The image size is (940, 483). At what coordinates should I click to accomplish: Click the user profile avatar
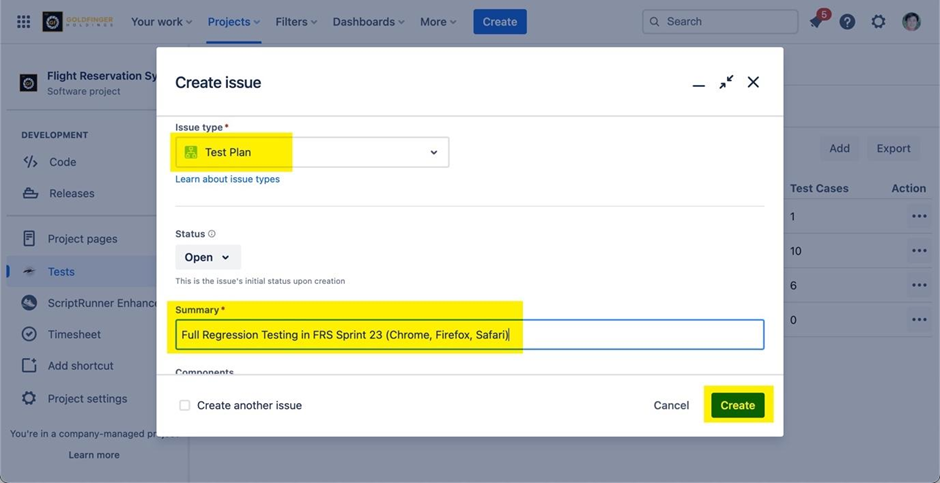[x=911, y=21]
